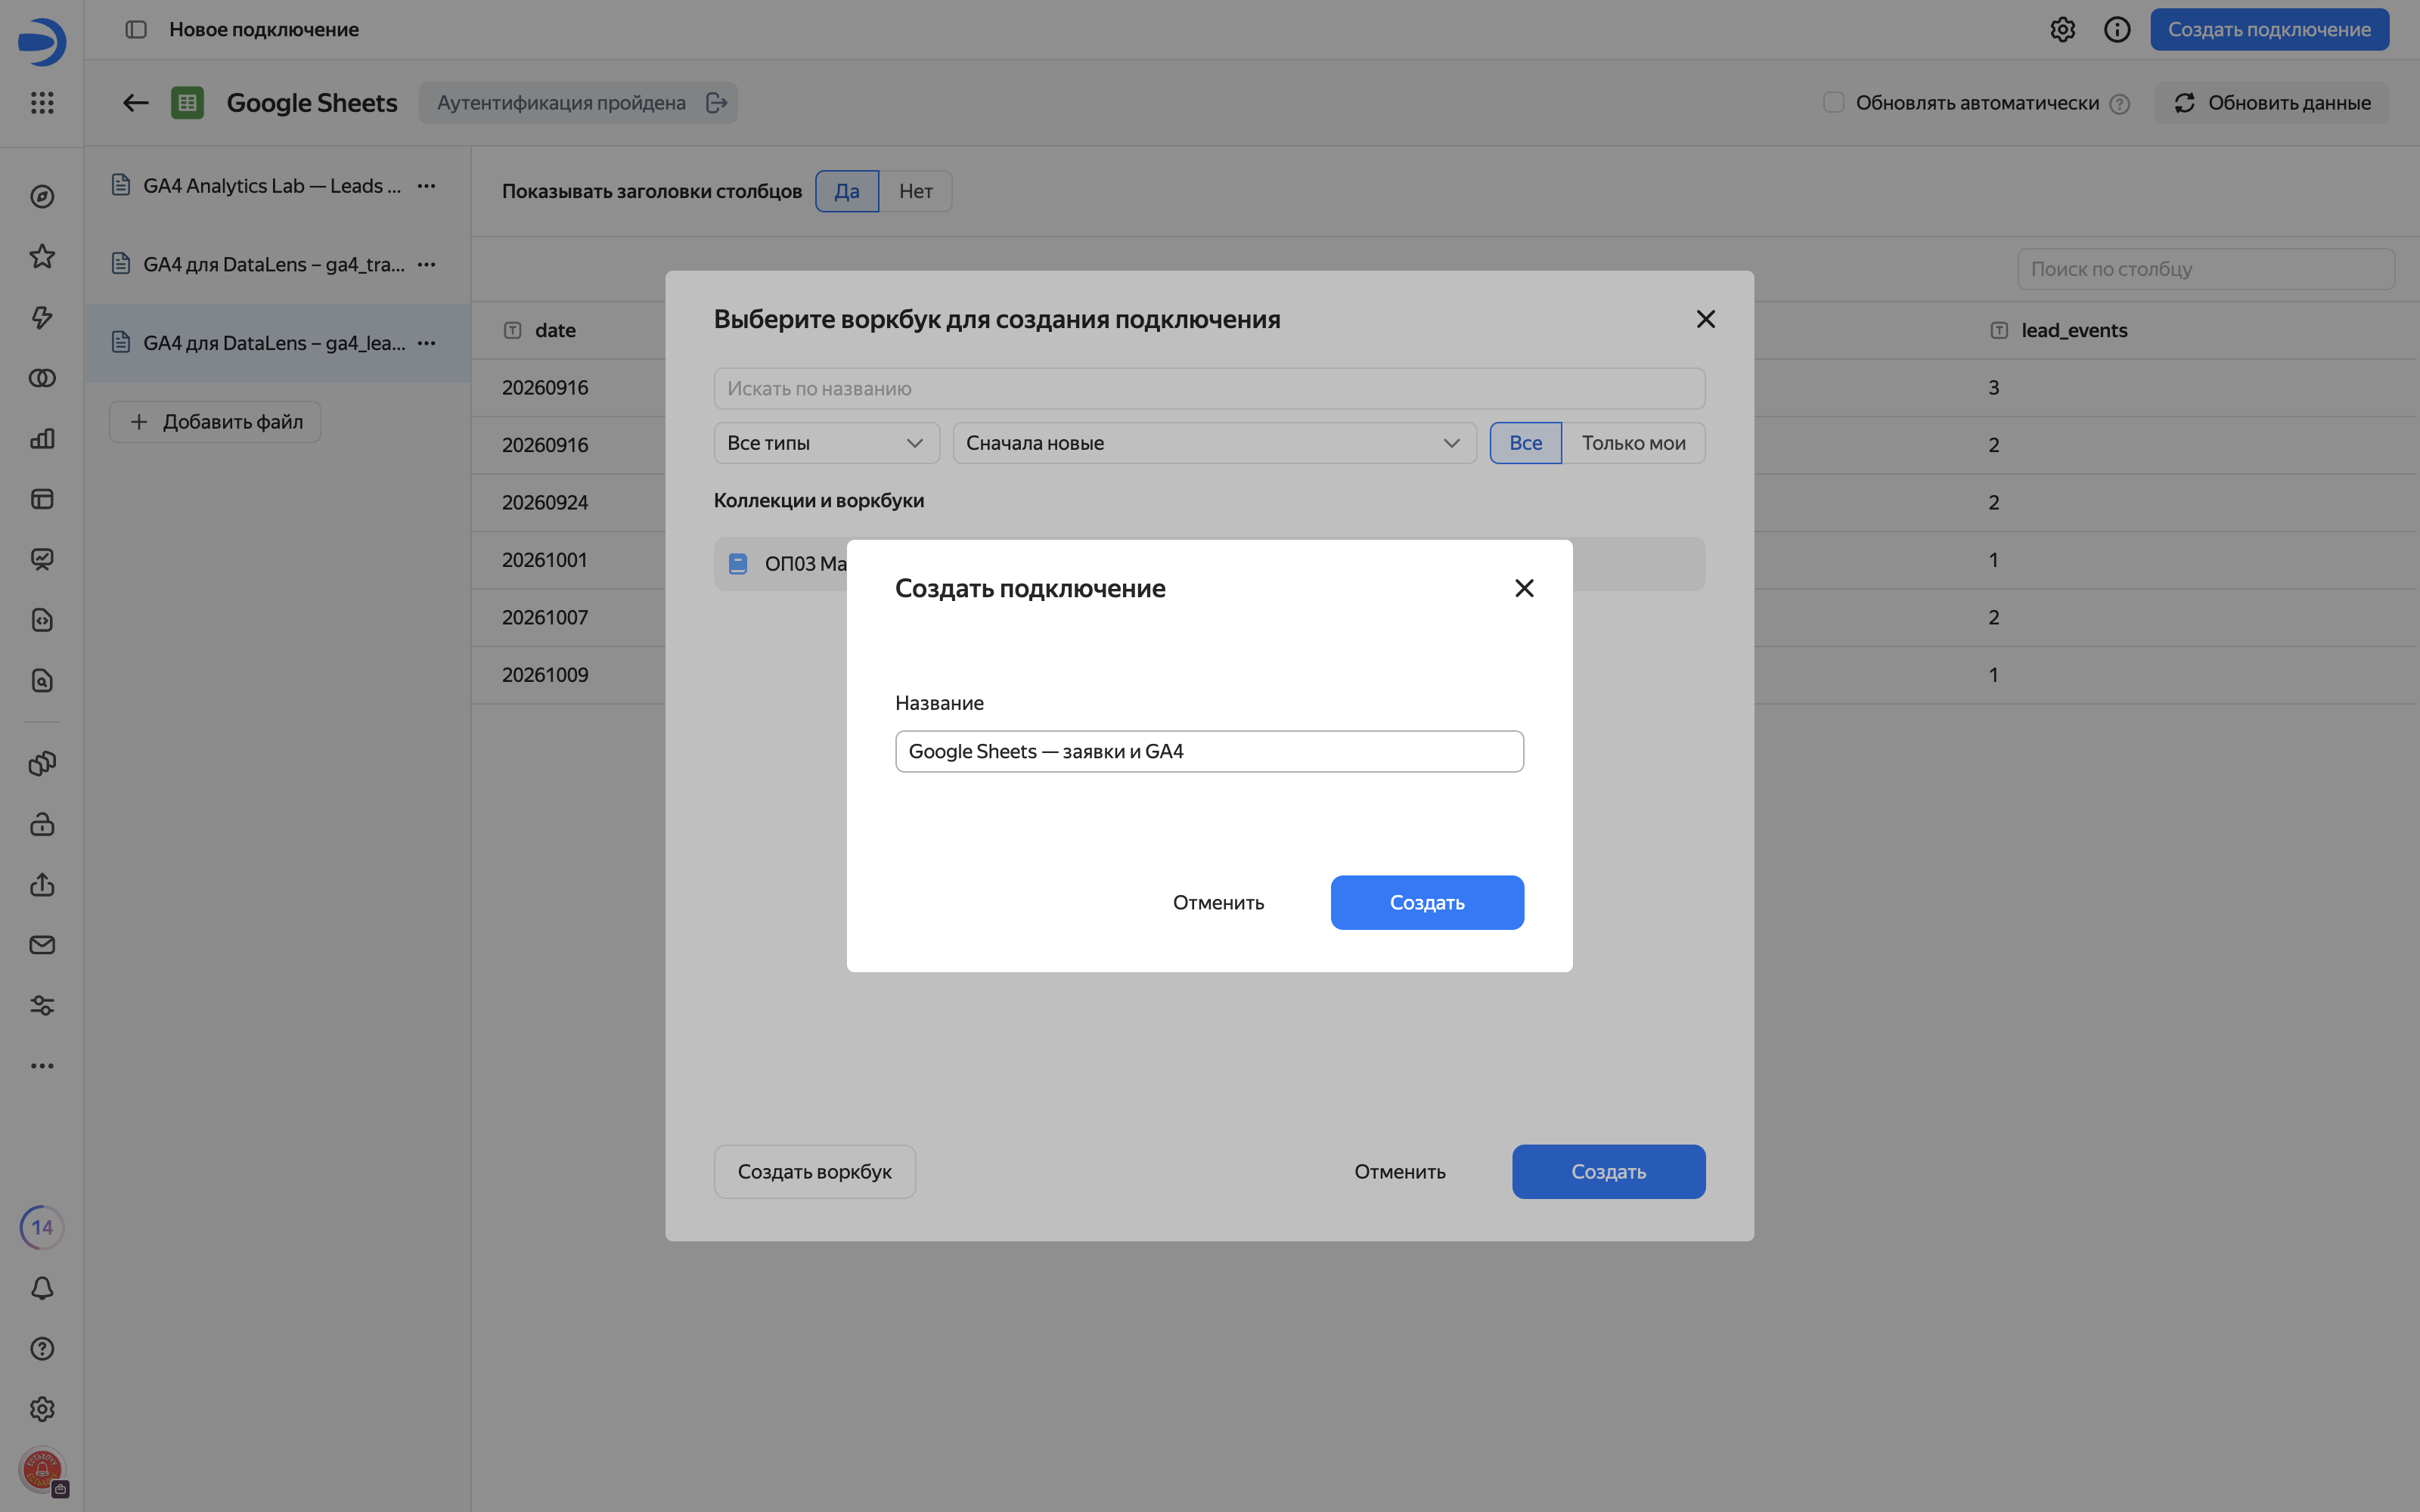The image size is (2420, 1512).
Task: Click Создать in the Создать подключение dialog
Action: tap(1427, 903)
